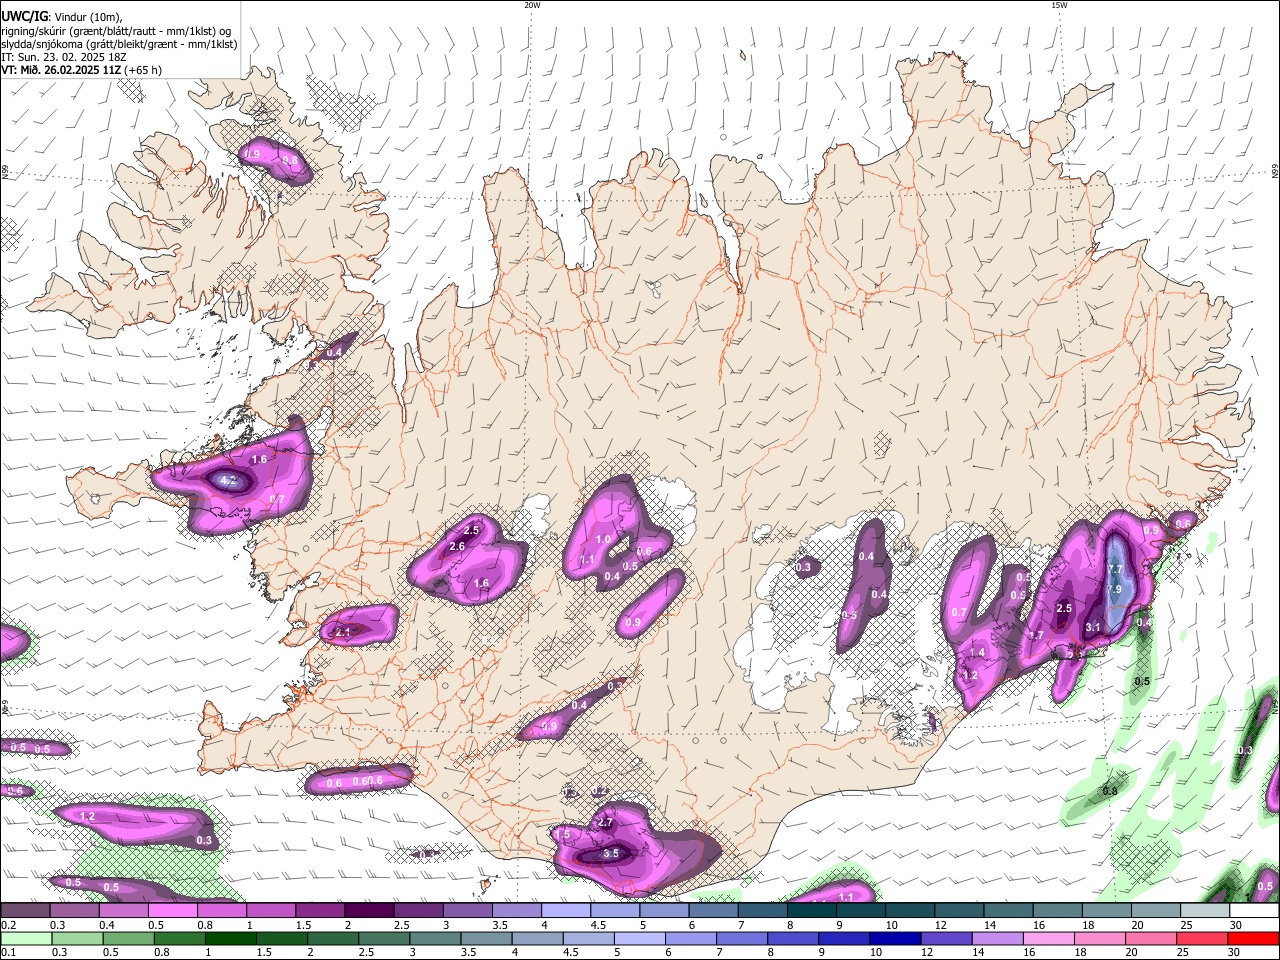Click the 'rigning/skúrir' description line
The height and width of the screenshot is (960, 1280).
click(116, 31)
